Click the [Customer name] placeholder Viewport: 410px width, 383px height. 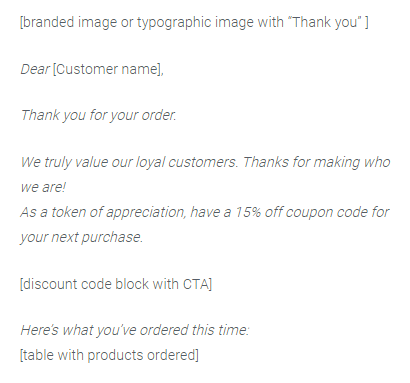pyautogui.click(x=108, y=69)
